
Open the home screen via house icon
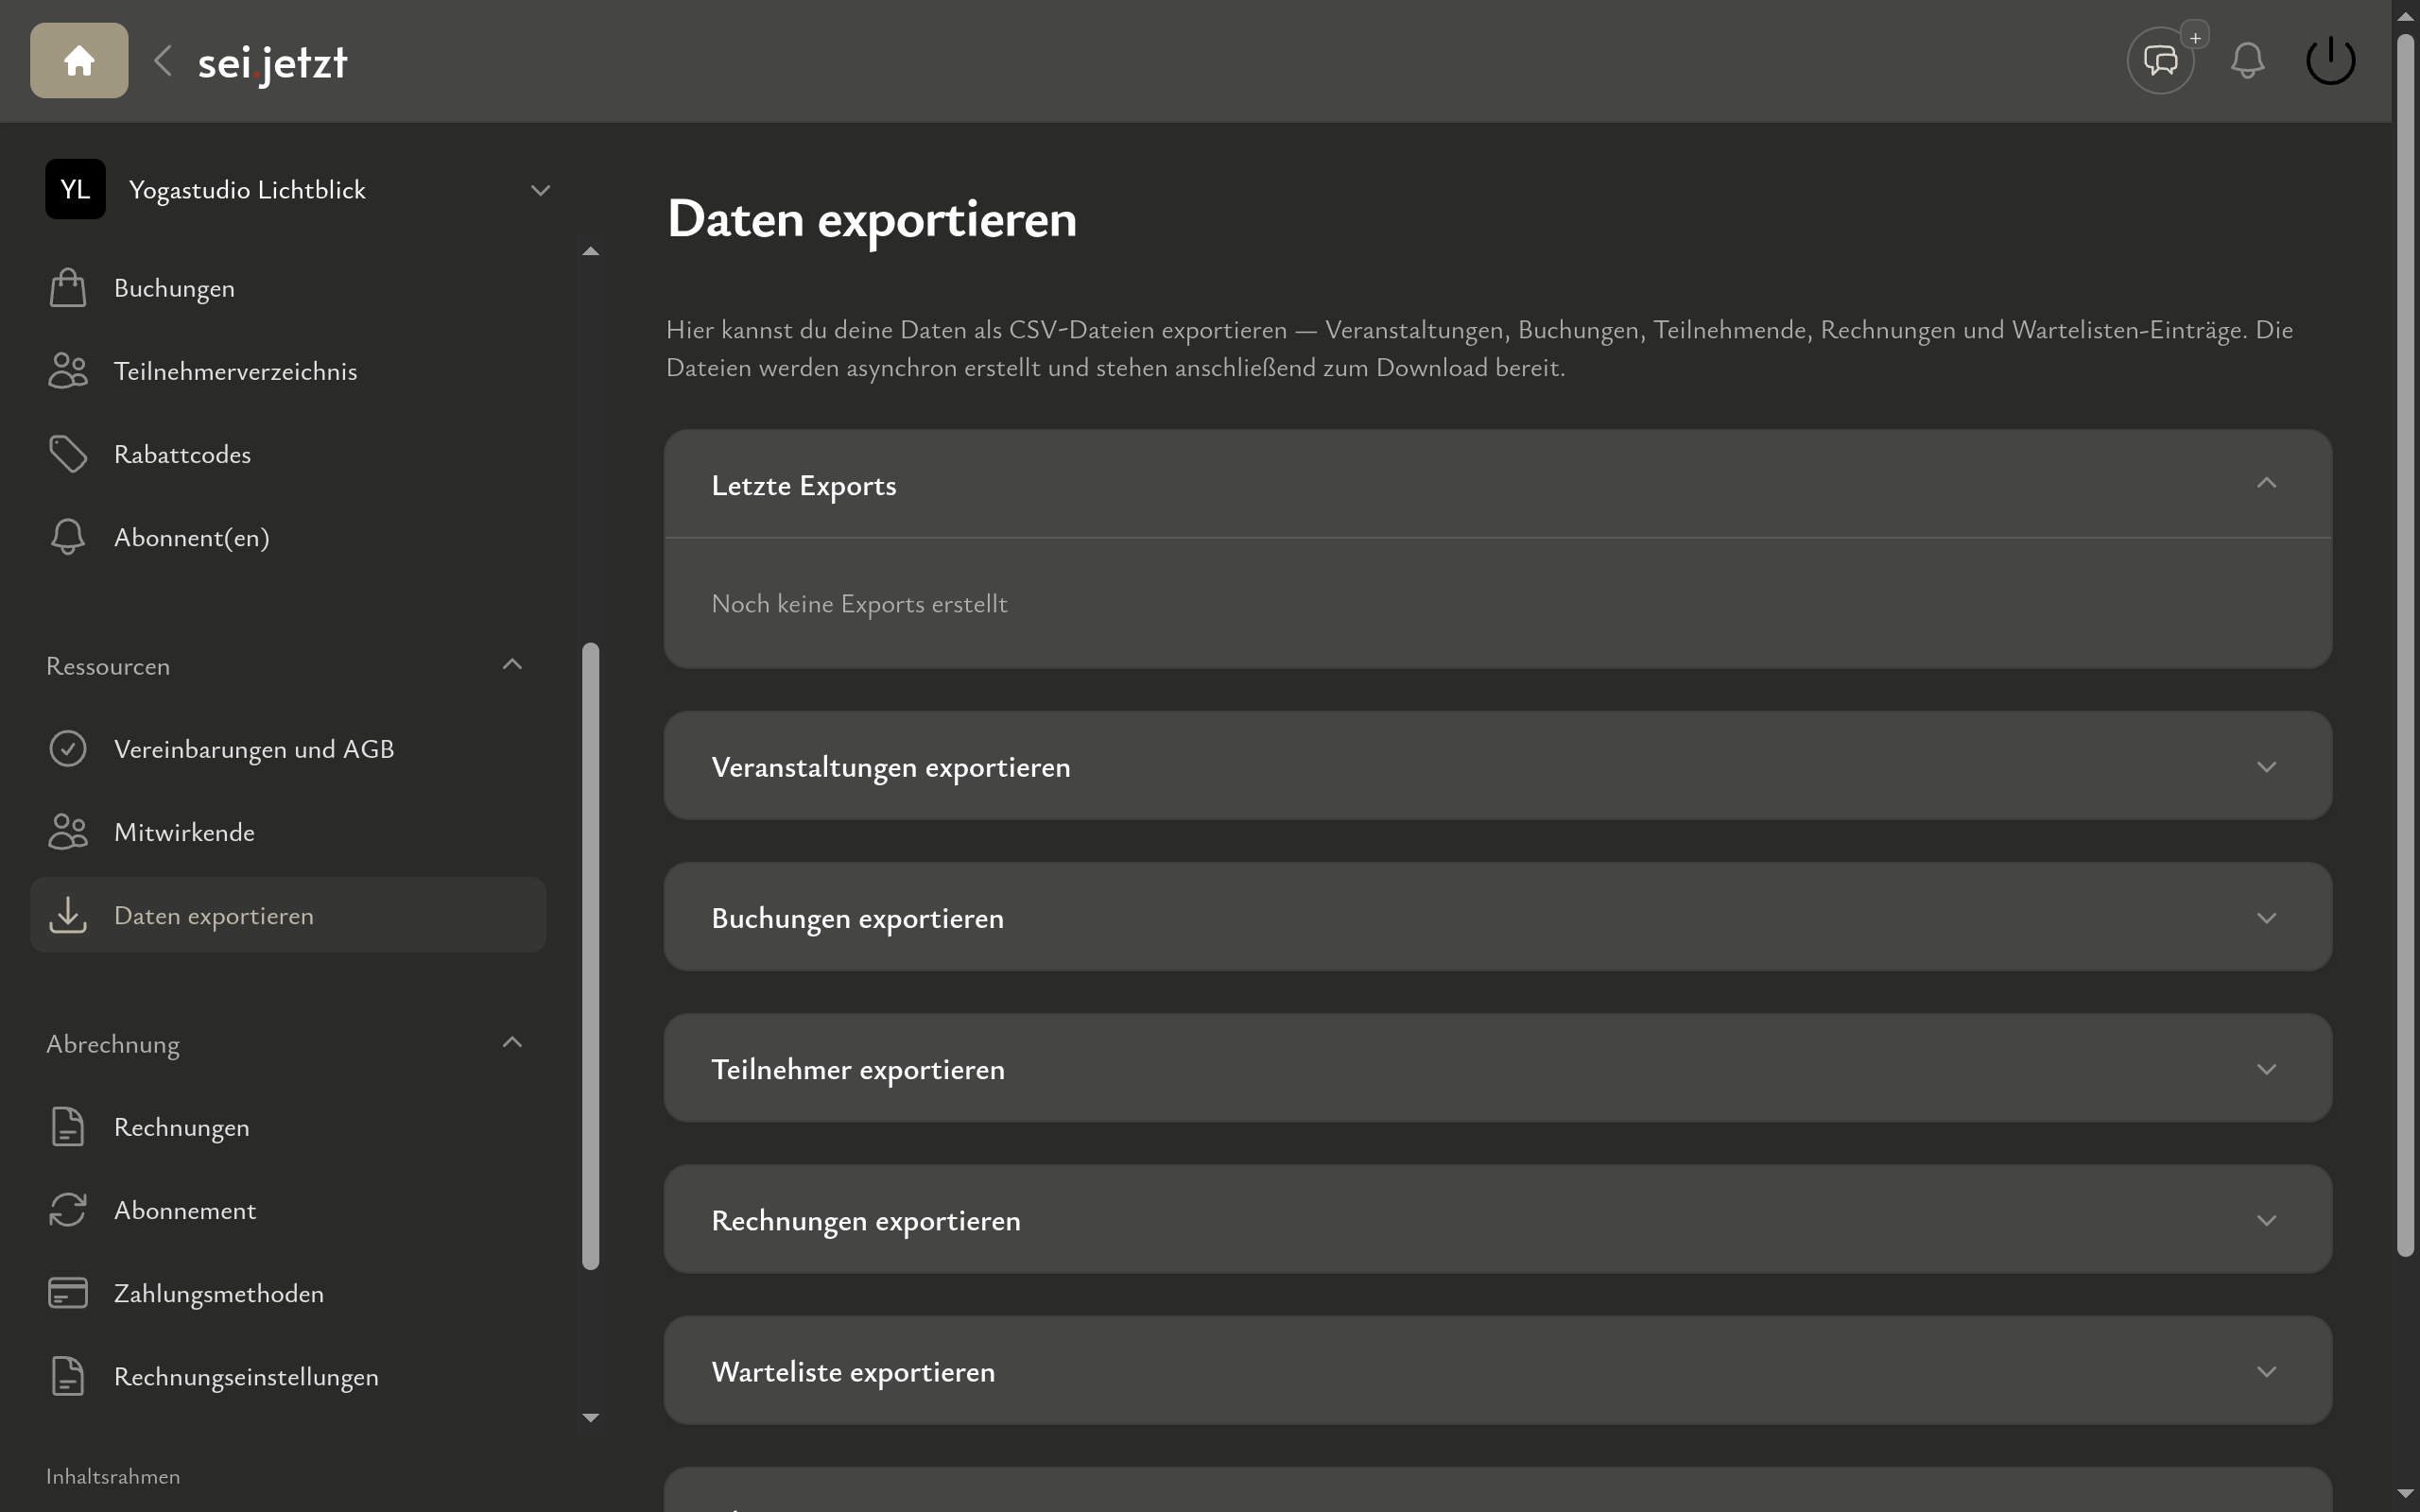pos(77,60)
